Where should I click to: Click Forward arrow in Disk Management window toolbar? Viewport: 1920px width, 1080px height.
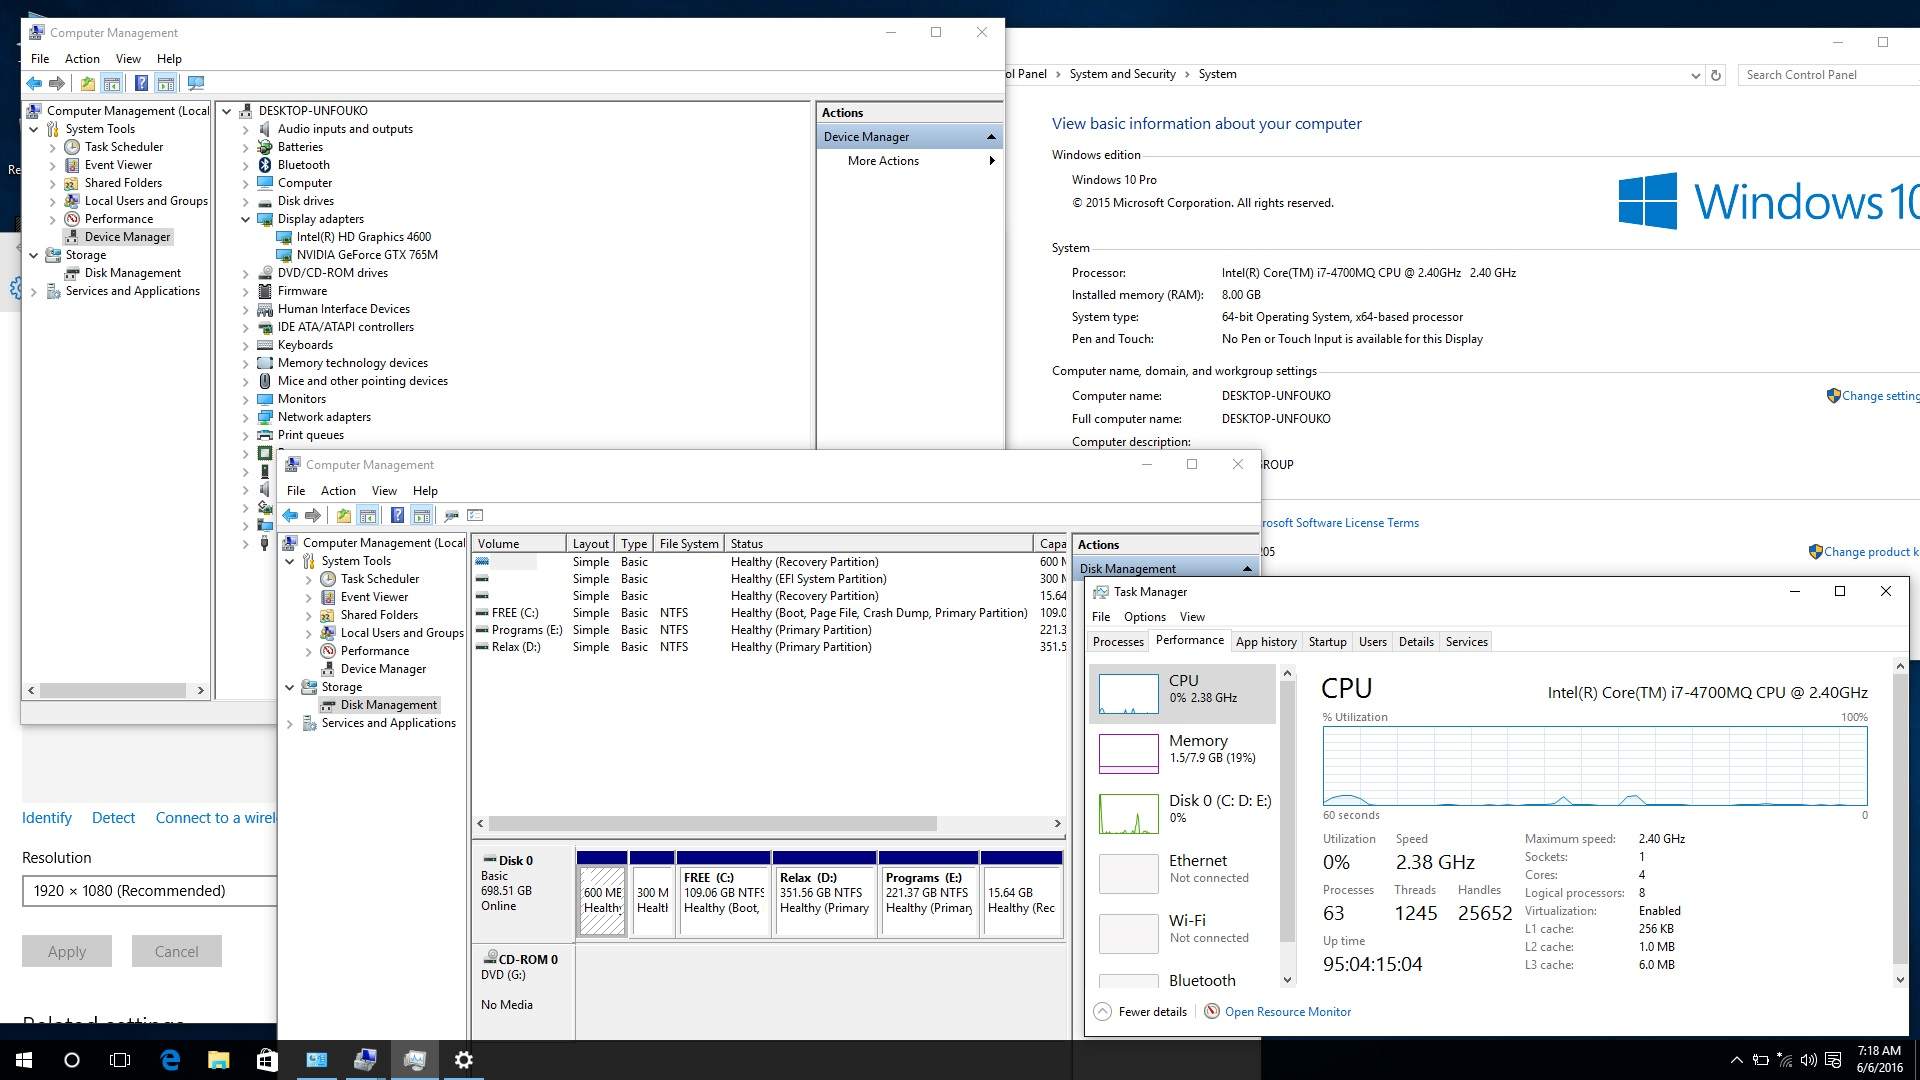[313, 516]
